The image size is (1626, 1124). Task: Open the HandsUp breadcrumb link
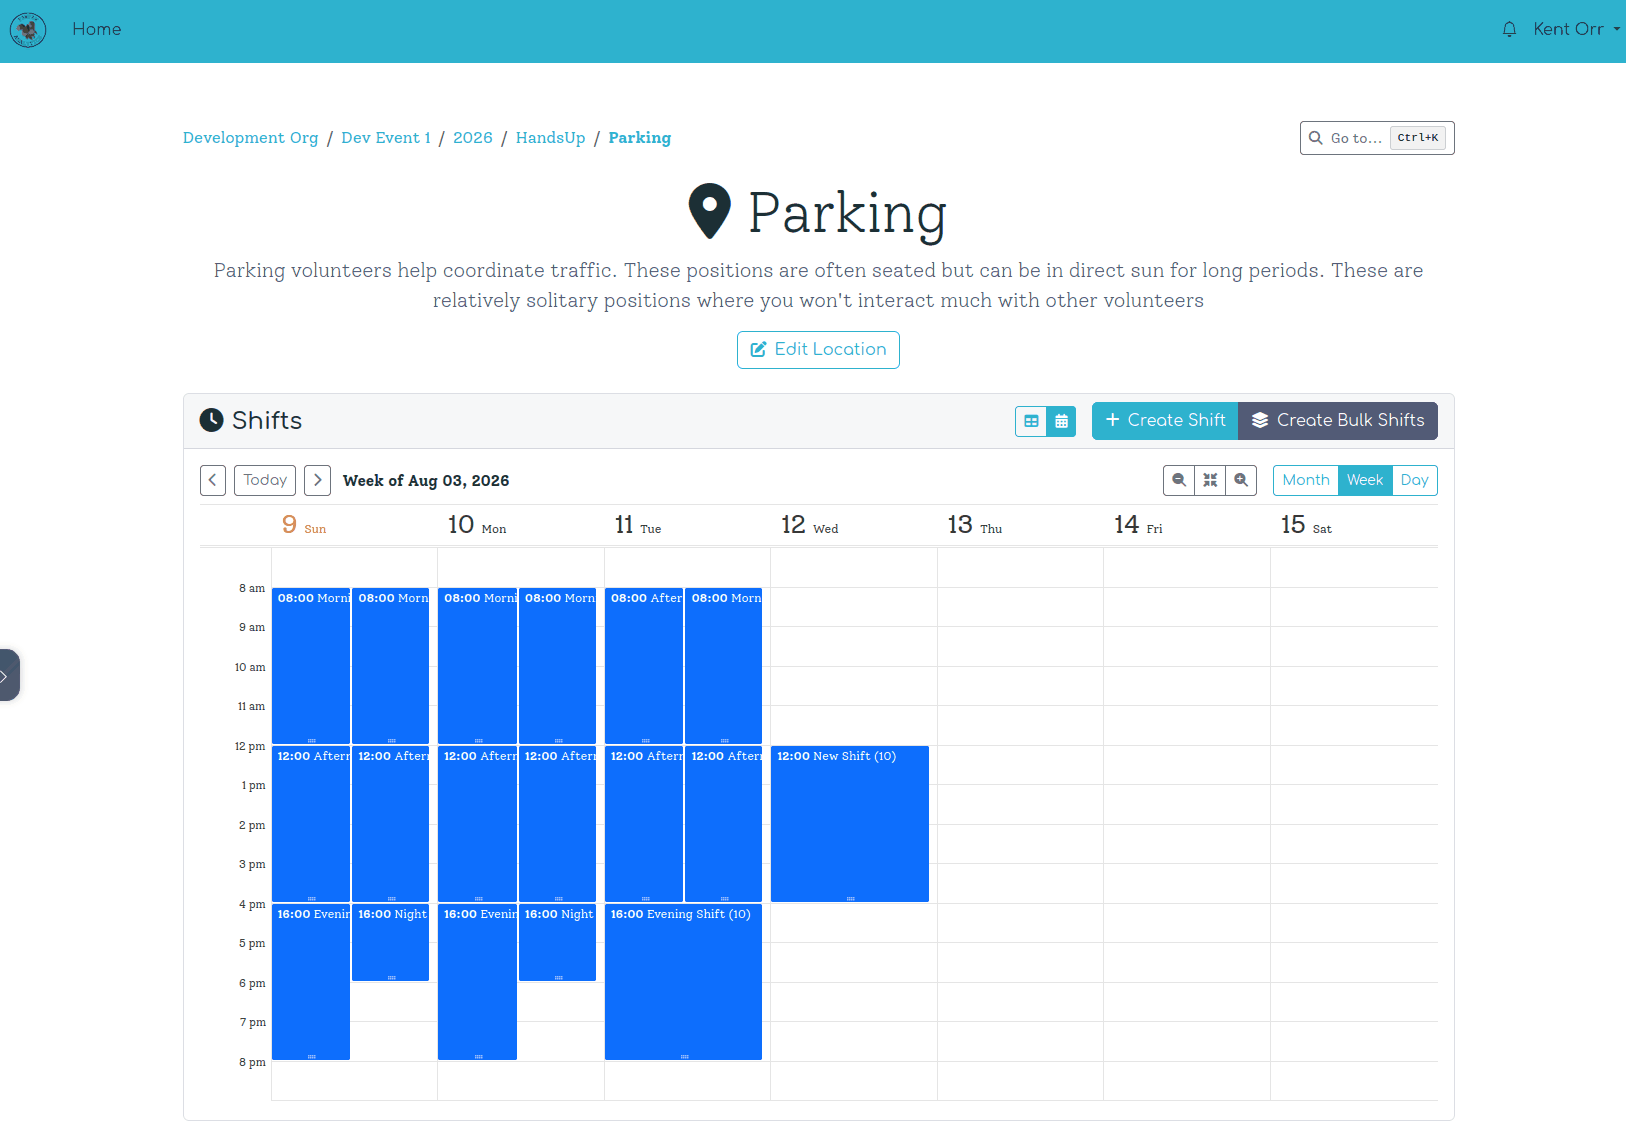550,138
